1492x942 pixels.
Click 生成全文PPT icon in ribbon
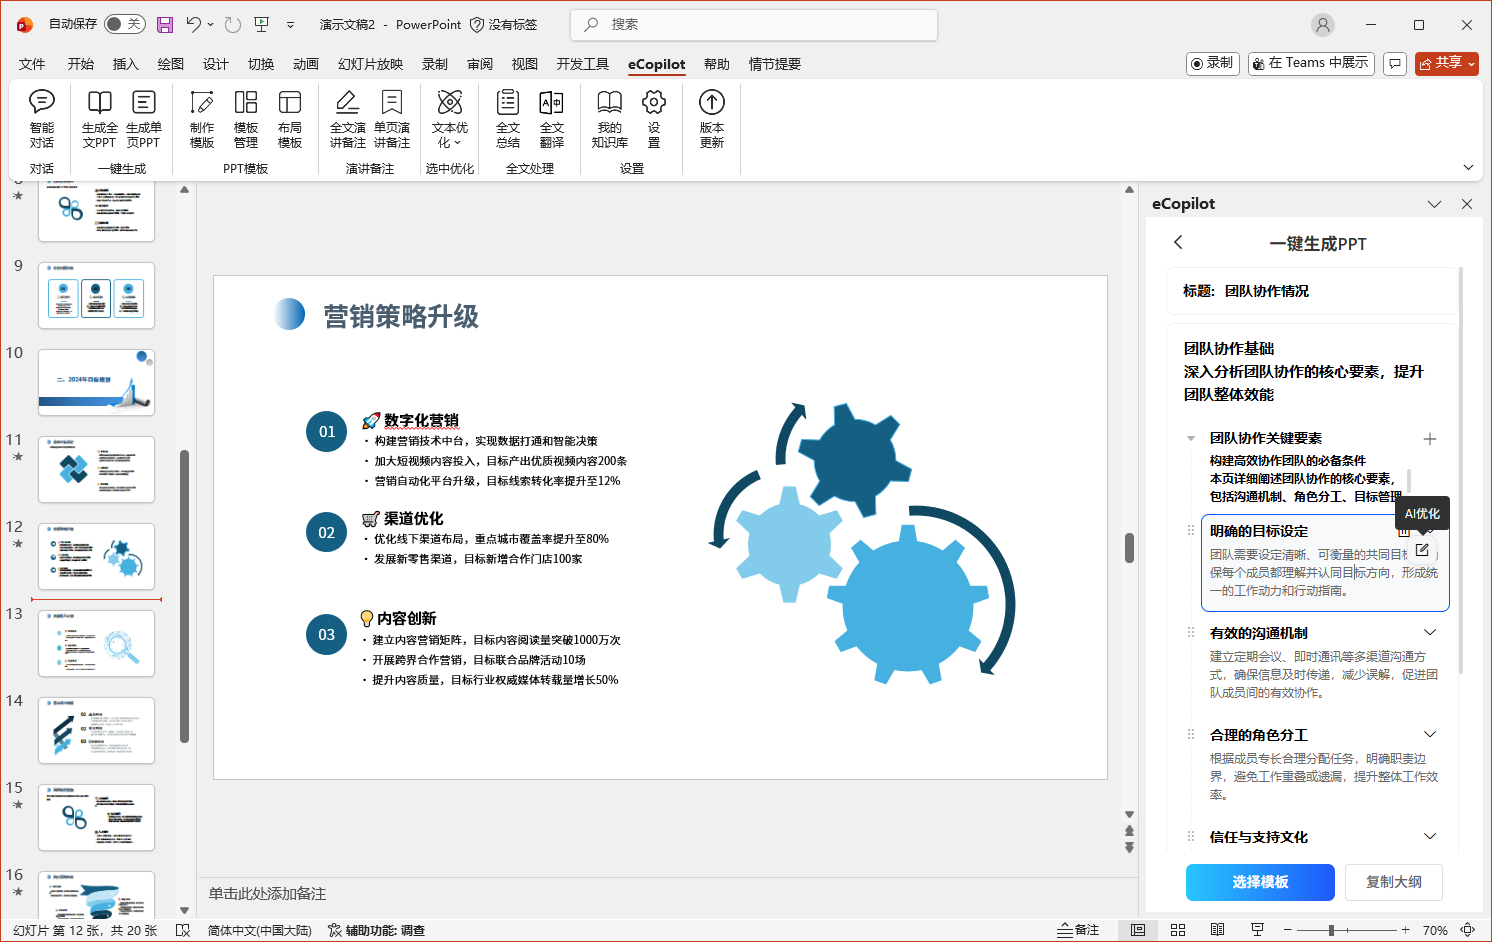click(x=99, y=119)
